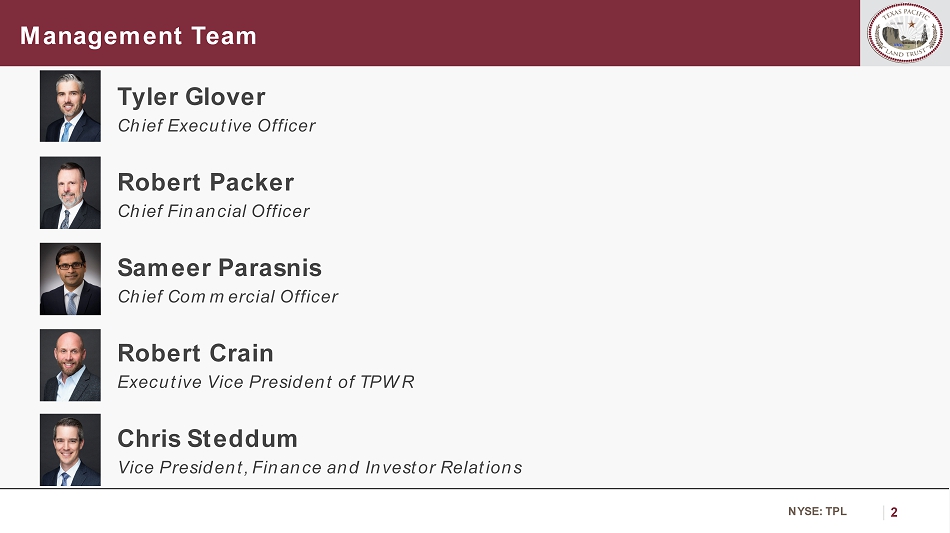Image resolution: width=950 pixels, height=533 pixels.
Task: Click the NYSE: TPL ticker label
Action: pos(816,512)
